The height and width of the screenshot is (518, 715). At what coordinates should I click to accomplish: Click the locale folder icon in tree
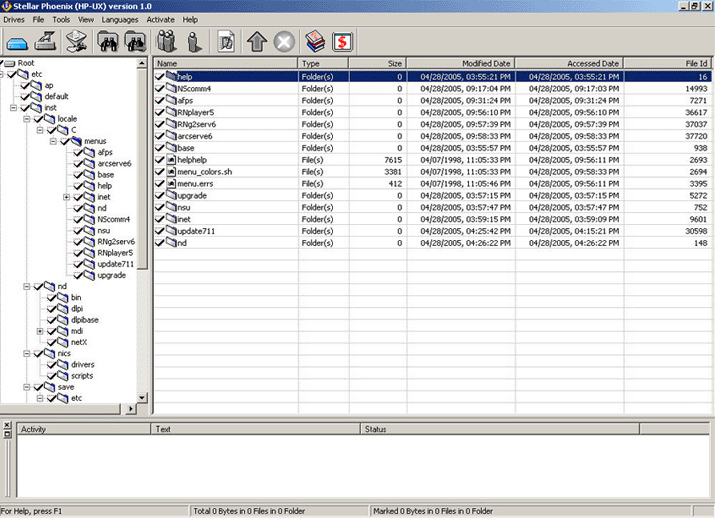(x=50, y=119)
